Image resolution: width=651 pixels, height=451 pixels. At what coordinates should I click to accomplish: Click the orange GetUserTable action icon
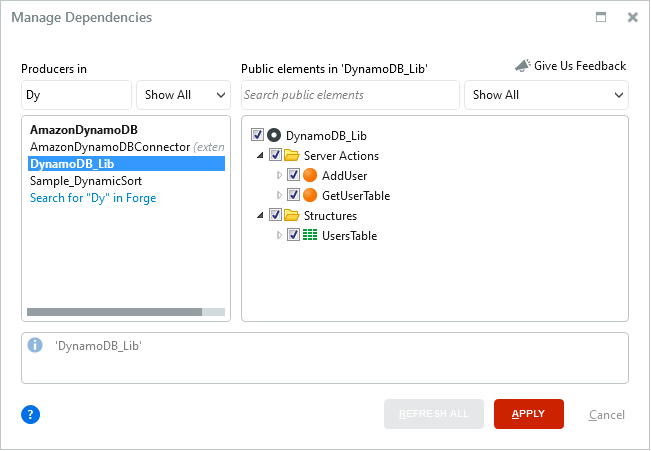pos(310,195)
